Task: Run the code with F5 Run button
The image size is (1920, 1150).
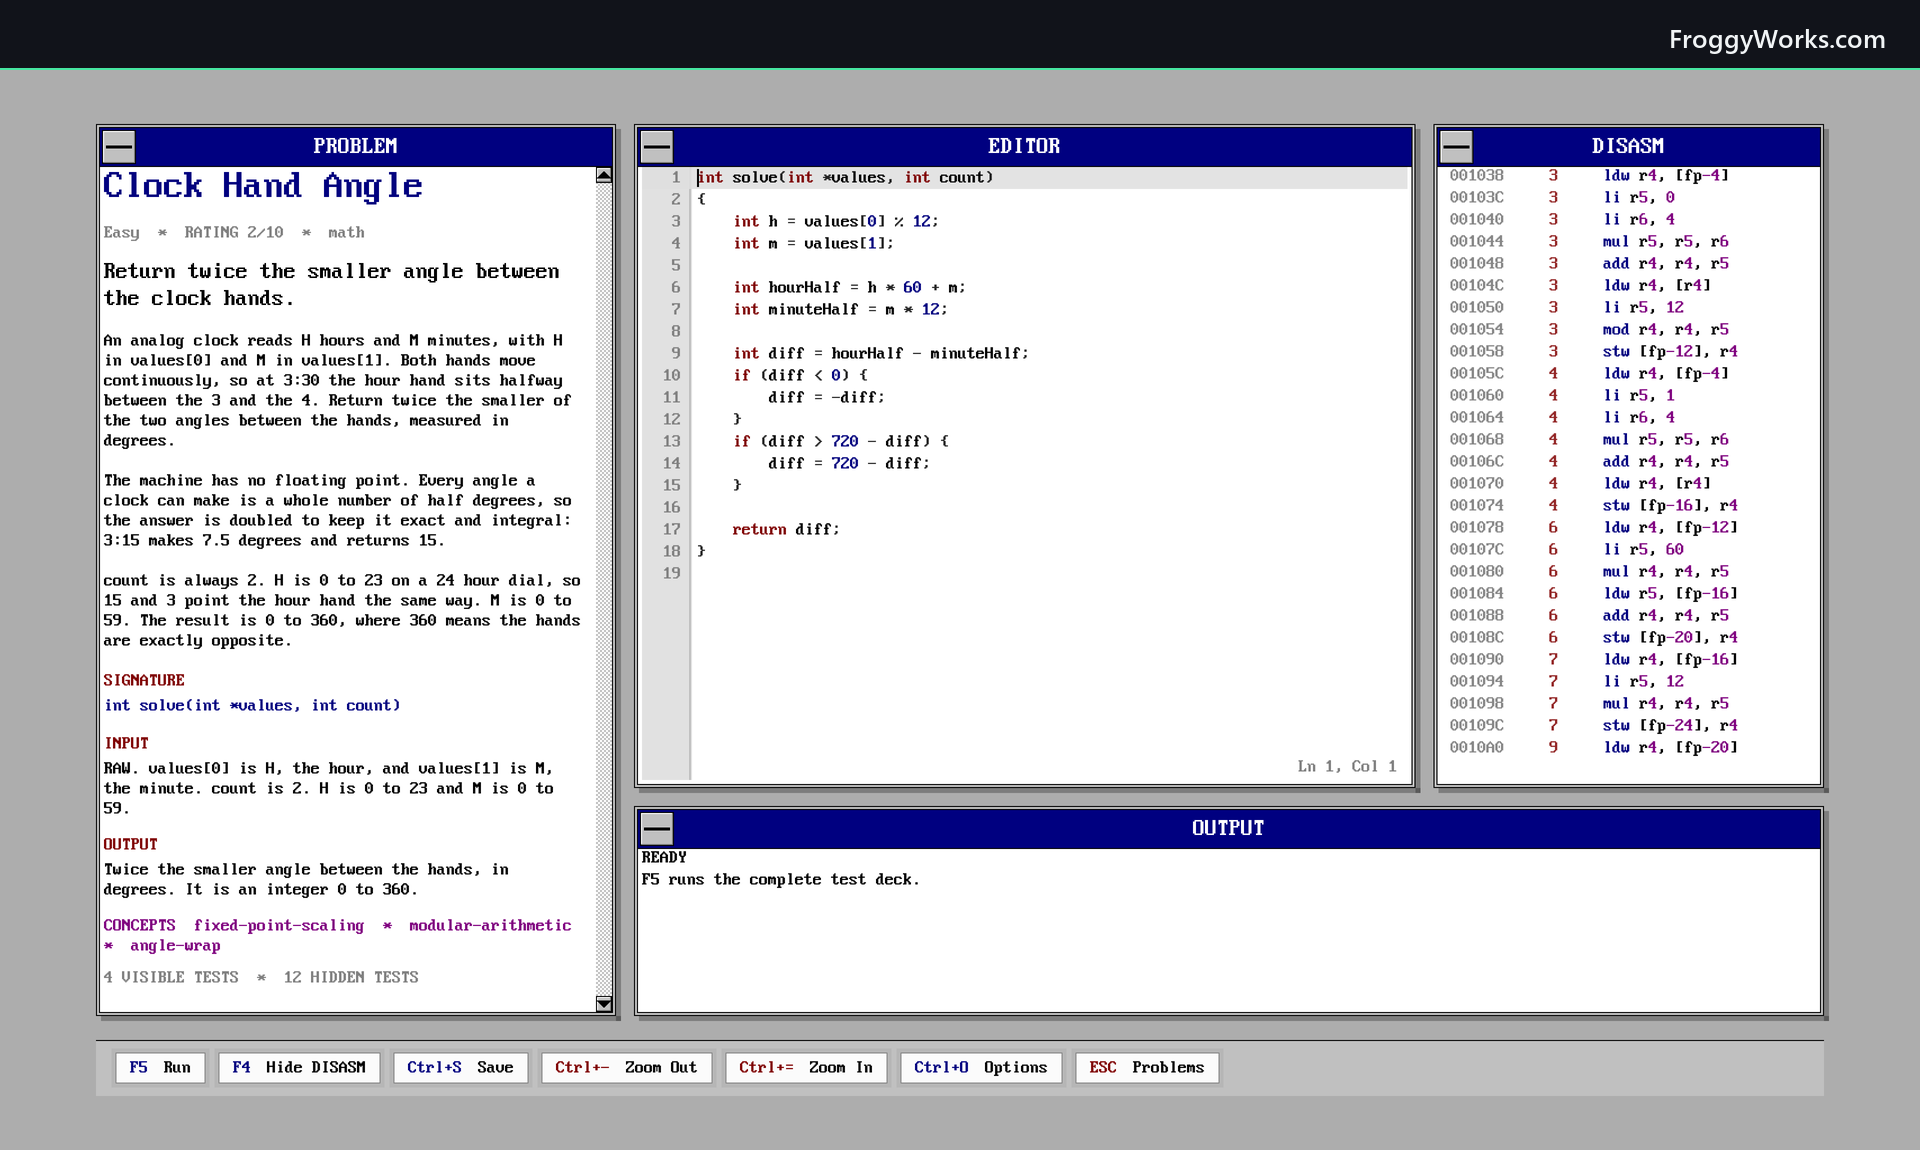Action: pos(160,1068)
